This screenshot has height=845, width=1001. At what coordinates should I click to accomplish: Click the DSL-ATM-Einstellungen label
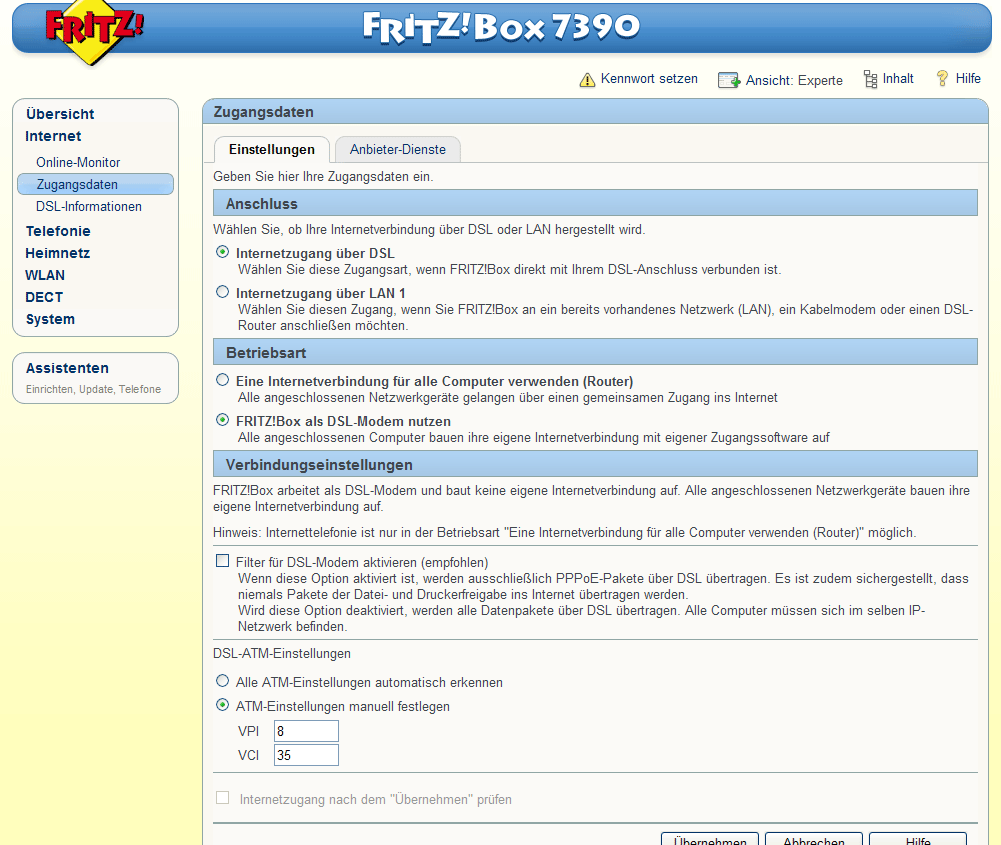tap(282, 654)
